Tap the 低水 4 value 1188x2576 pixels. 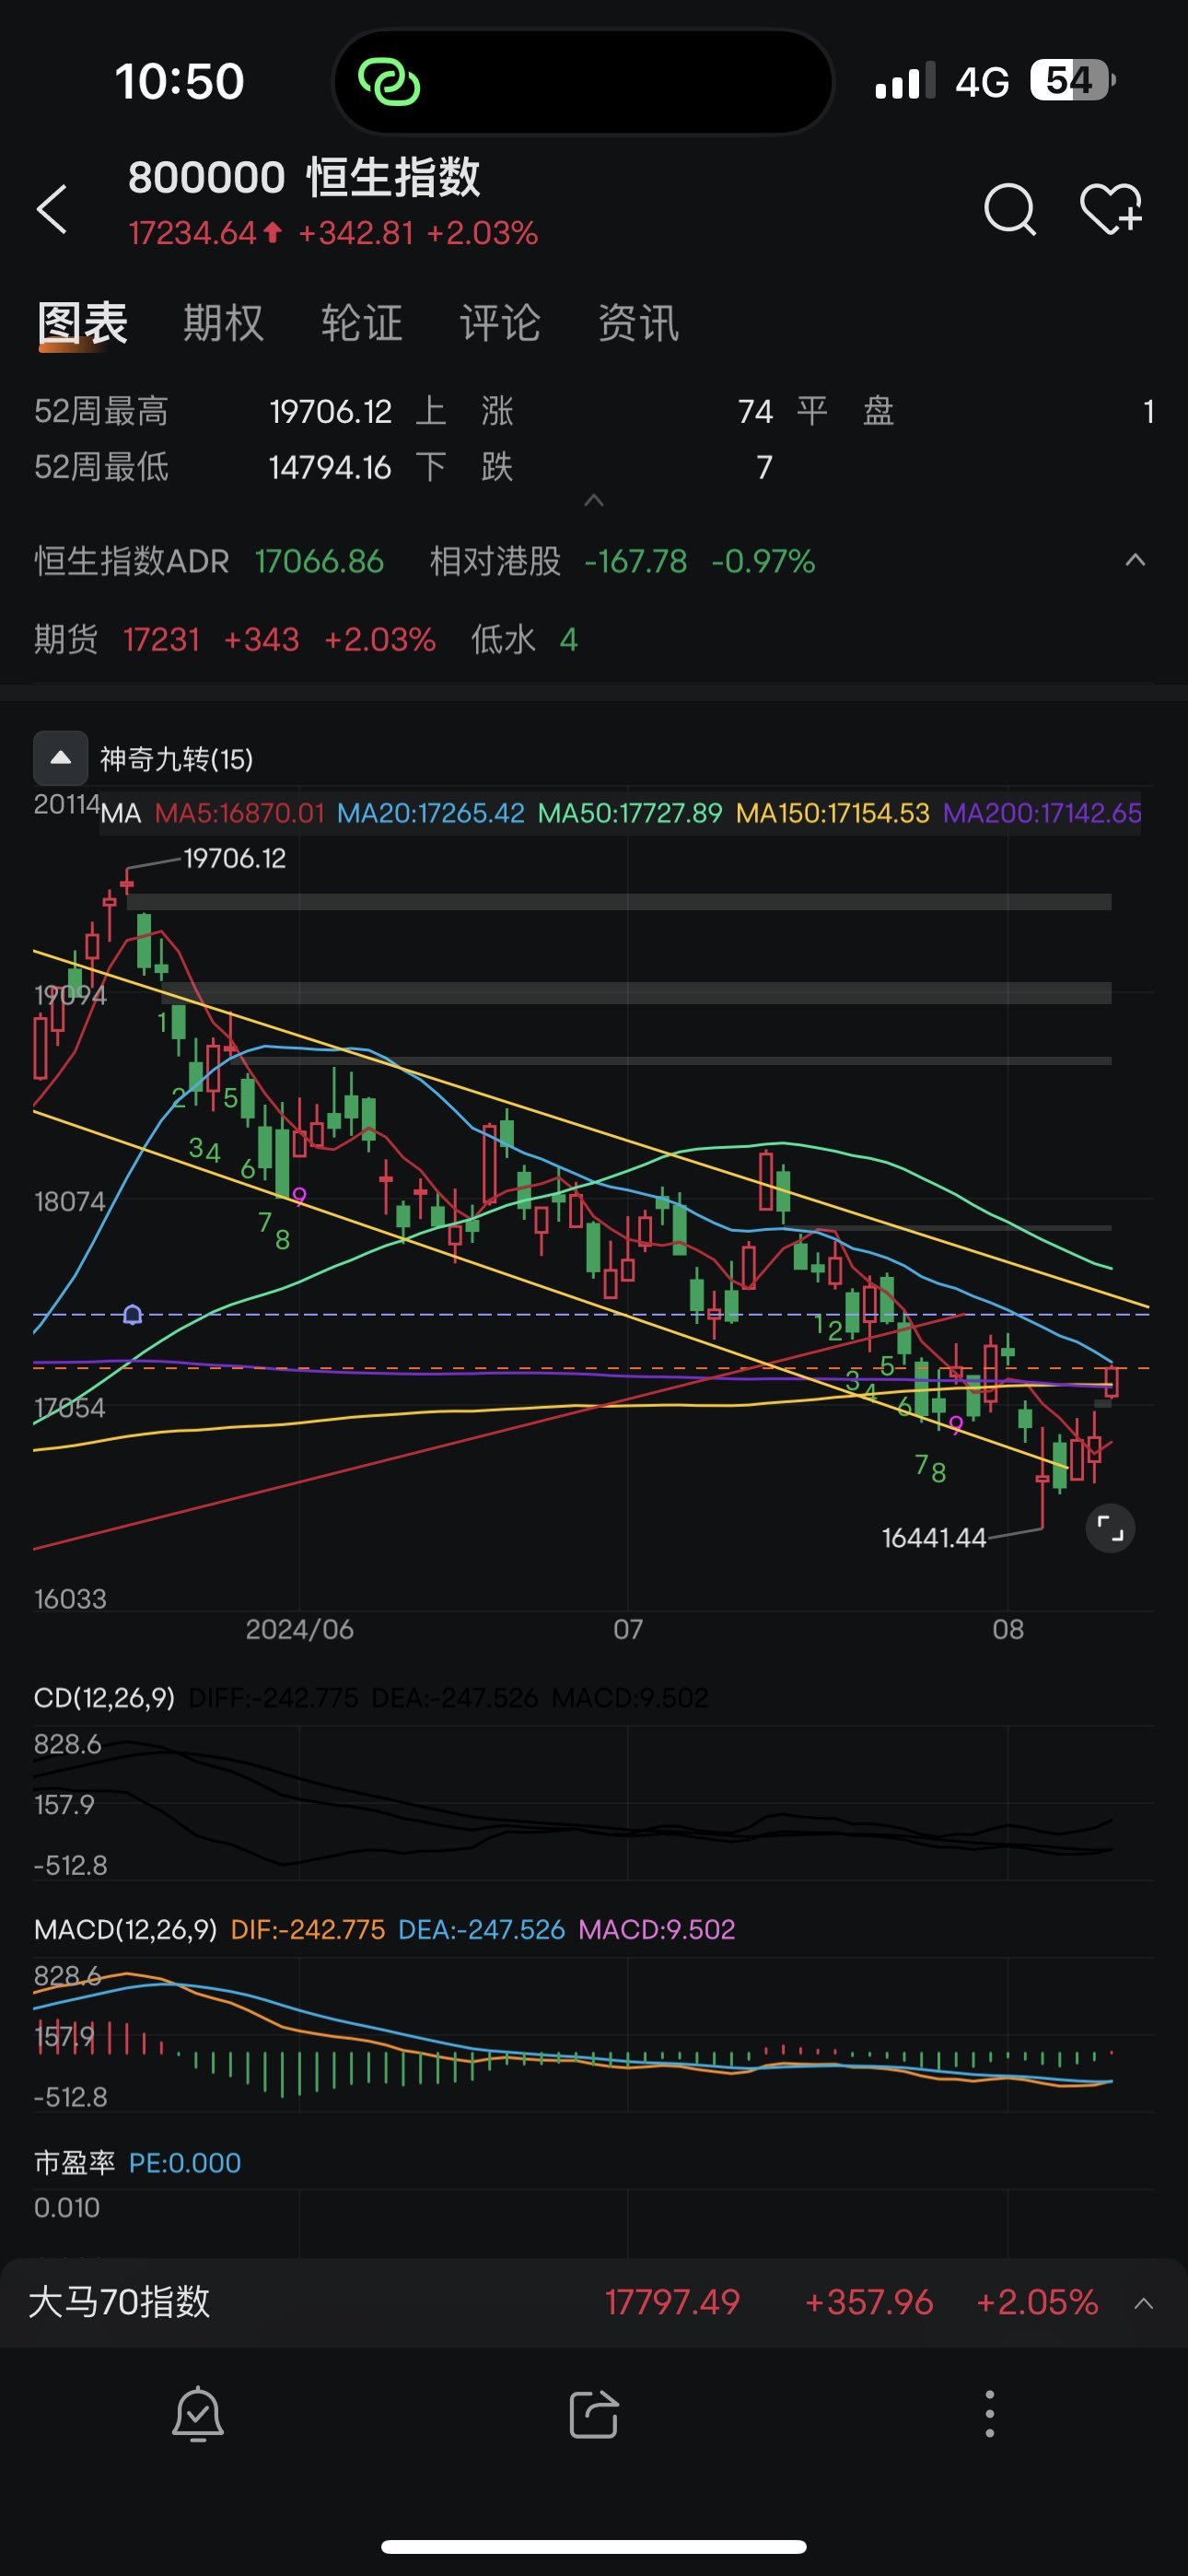(568, 639)
